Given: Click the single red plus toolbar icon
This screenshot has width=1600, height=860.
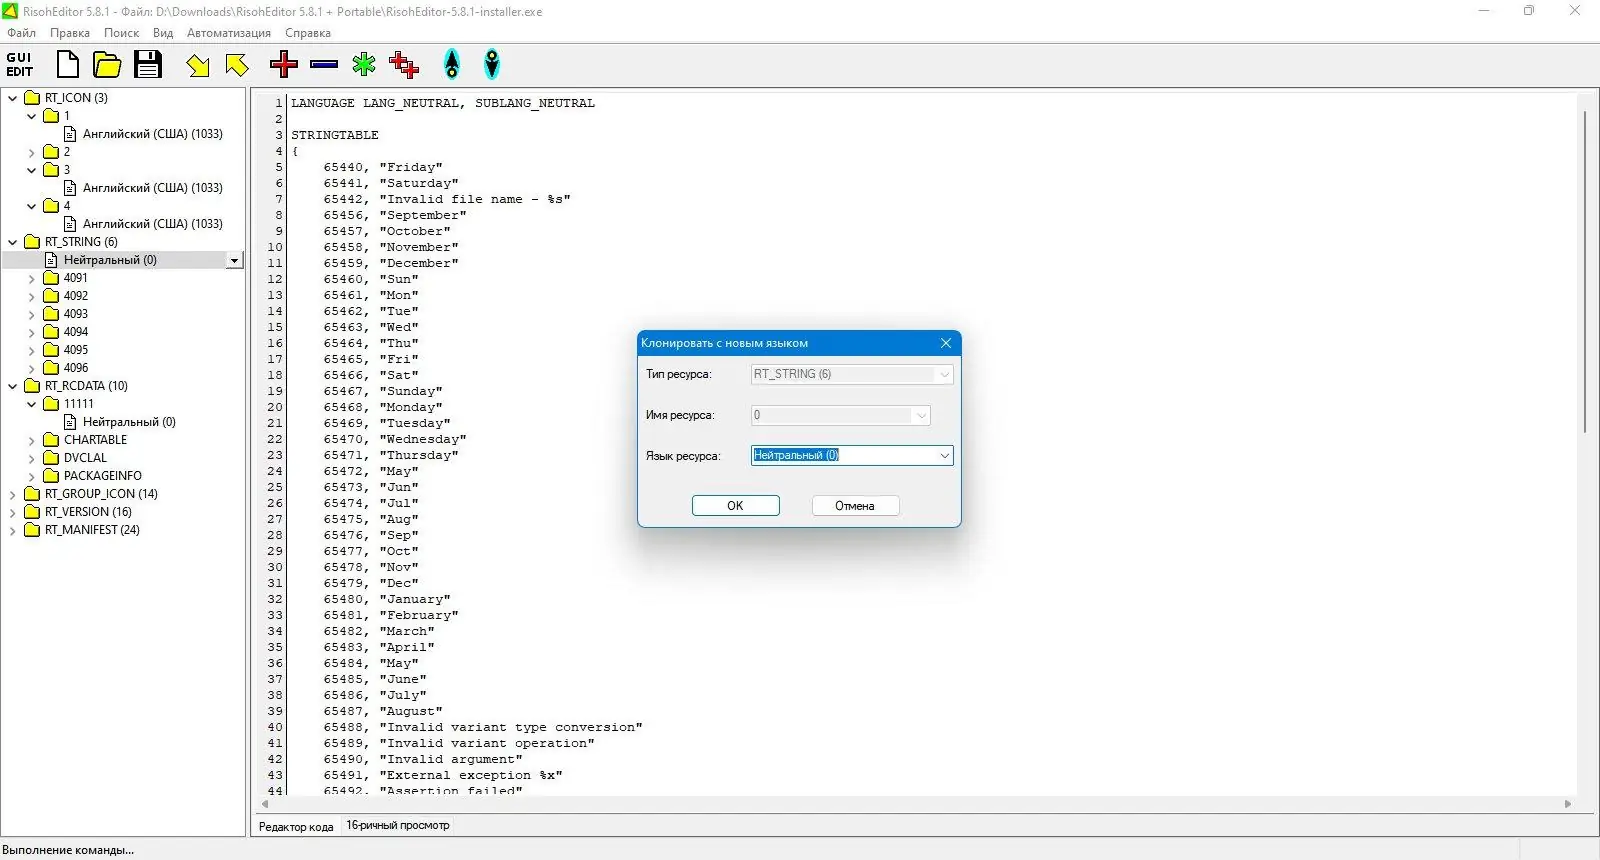Looking at the screenshot, I should pos(284,65).
